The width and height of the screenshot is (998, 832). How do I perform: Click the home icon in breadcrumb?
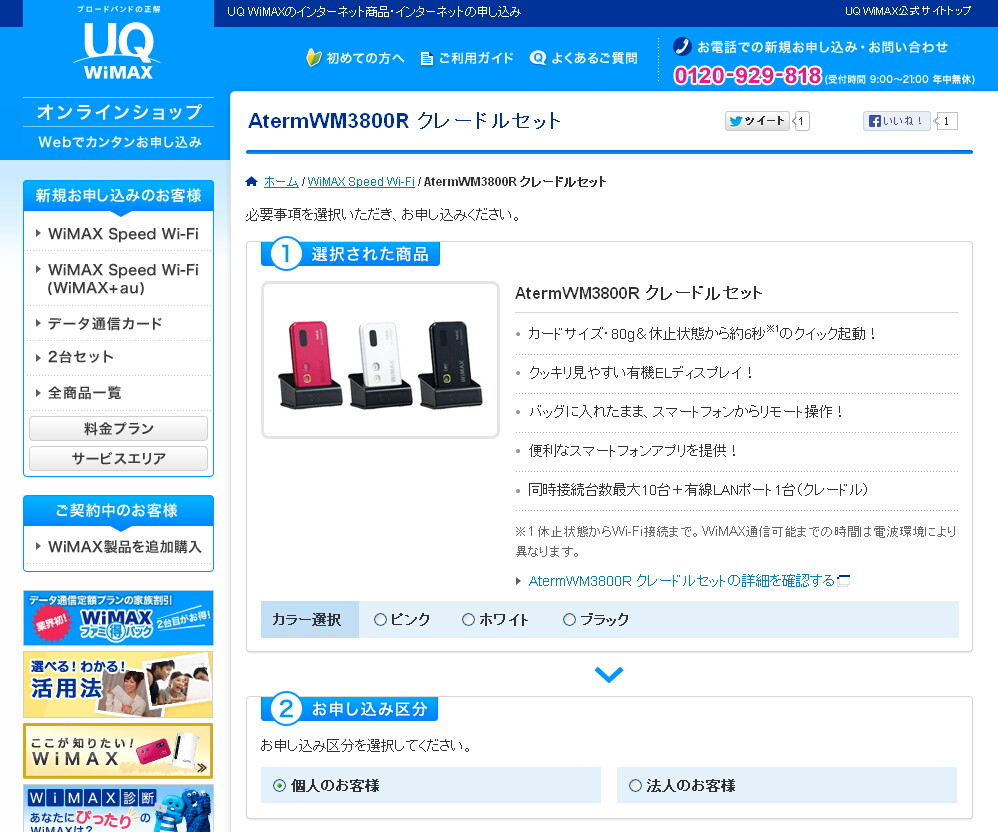pyautogui.click(x=251, y=181)
